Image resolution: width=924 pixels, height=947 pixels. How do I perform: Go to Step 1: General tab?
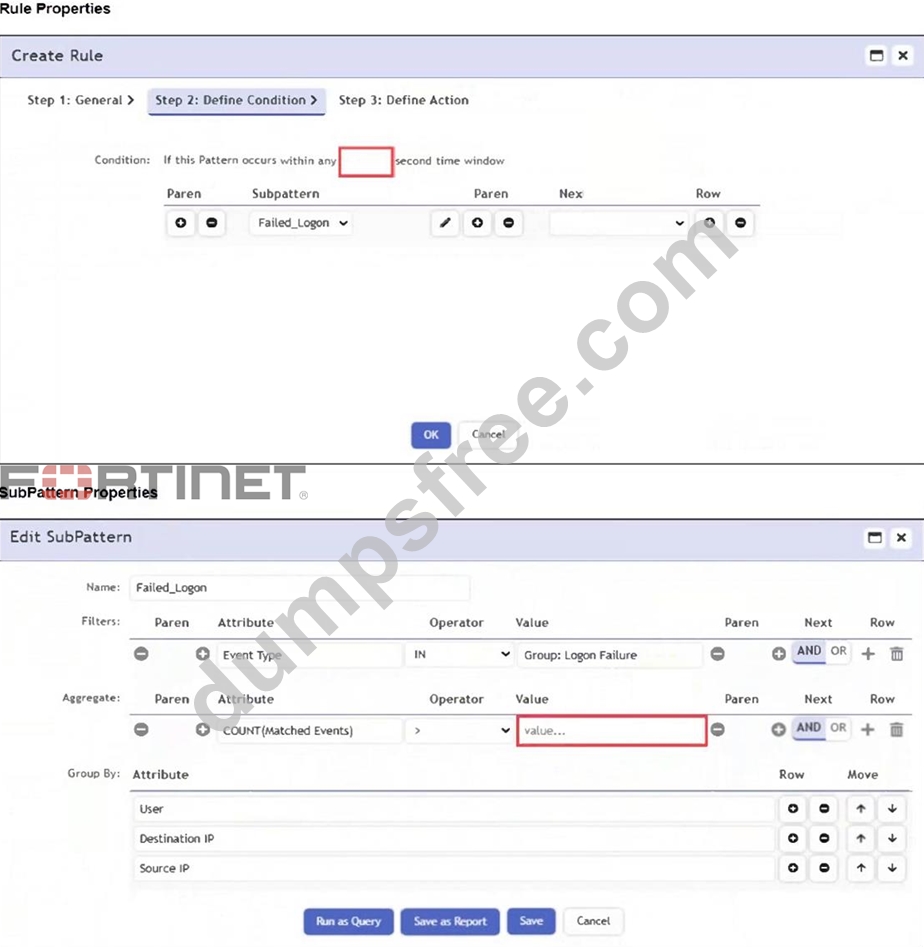80,100
